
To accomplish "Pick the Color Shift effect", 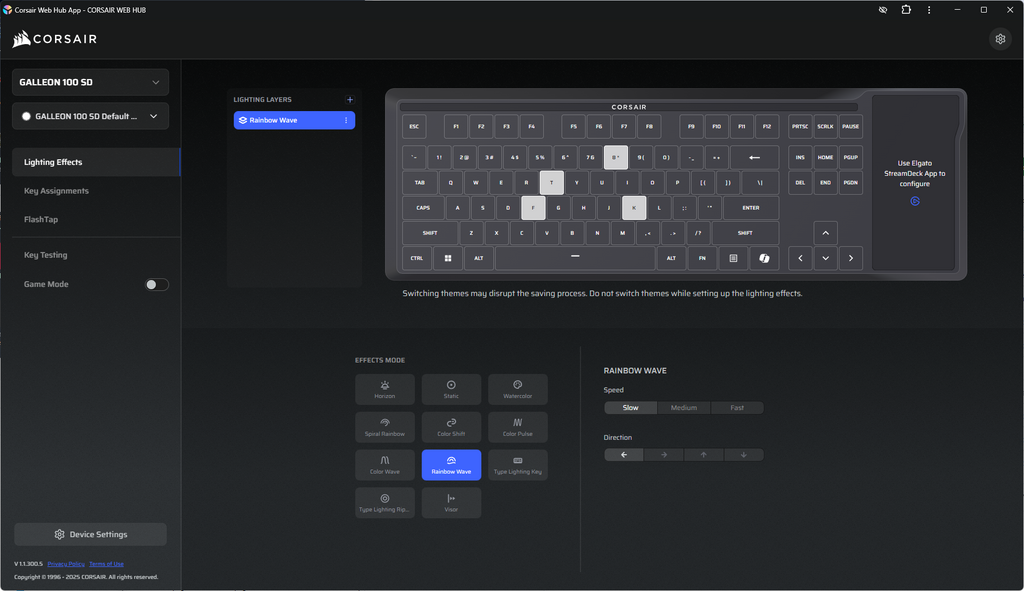I will pos(451,427).
